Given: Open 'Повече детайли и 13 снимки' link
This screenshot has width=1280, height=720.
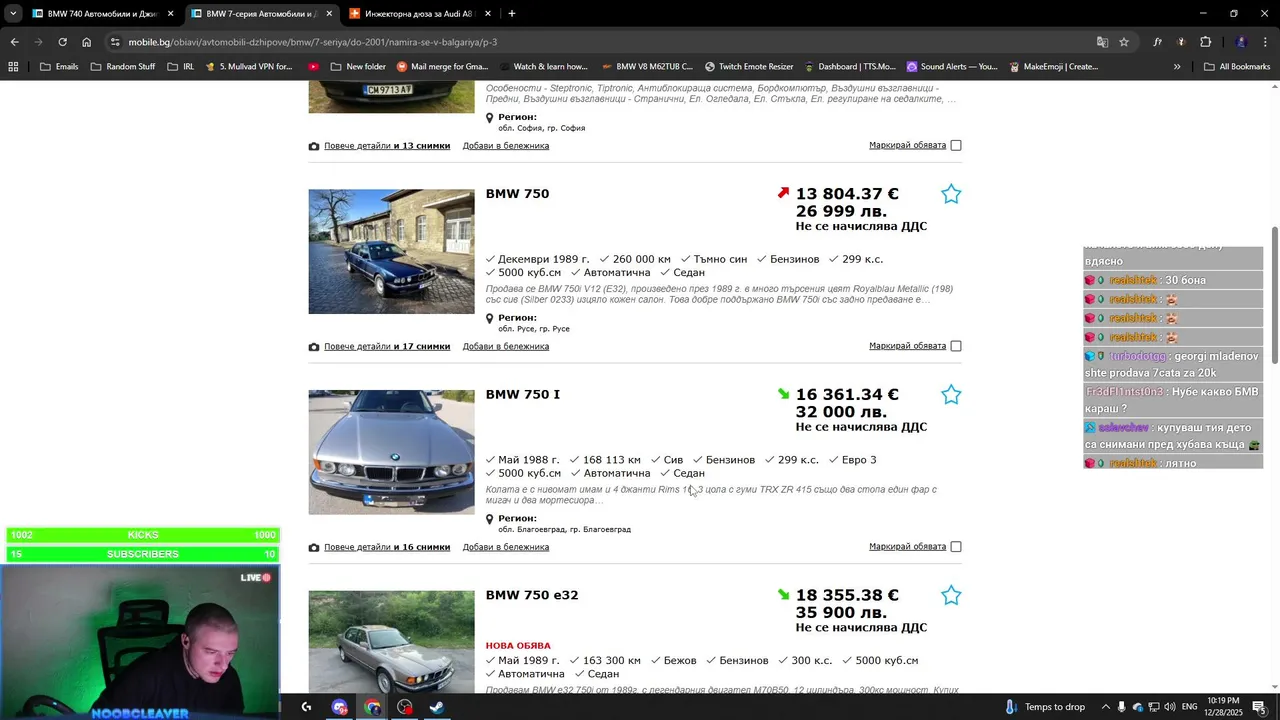Looking at the screenshot, I should [387, 146].
